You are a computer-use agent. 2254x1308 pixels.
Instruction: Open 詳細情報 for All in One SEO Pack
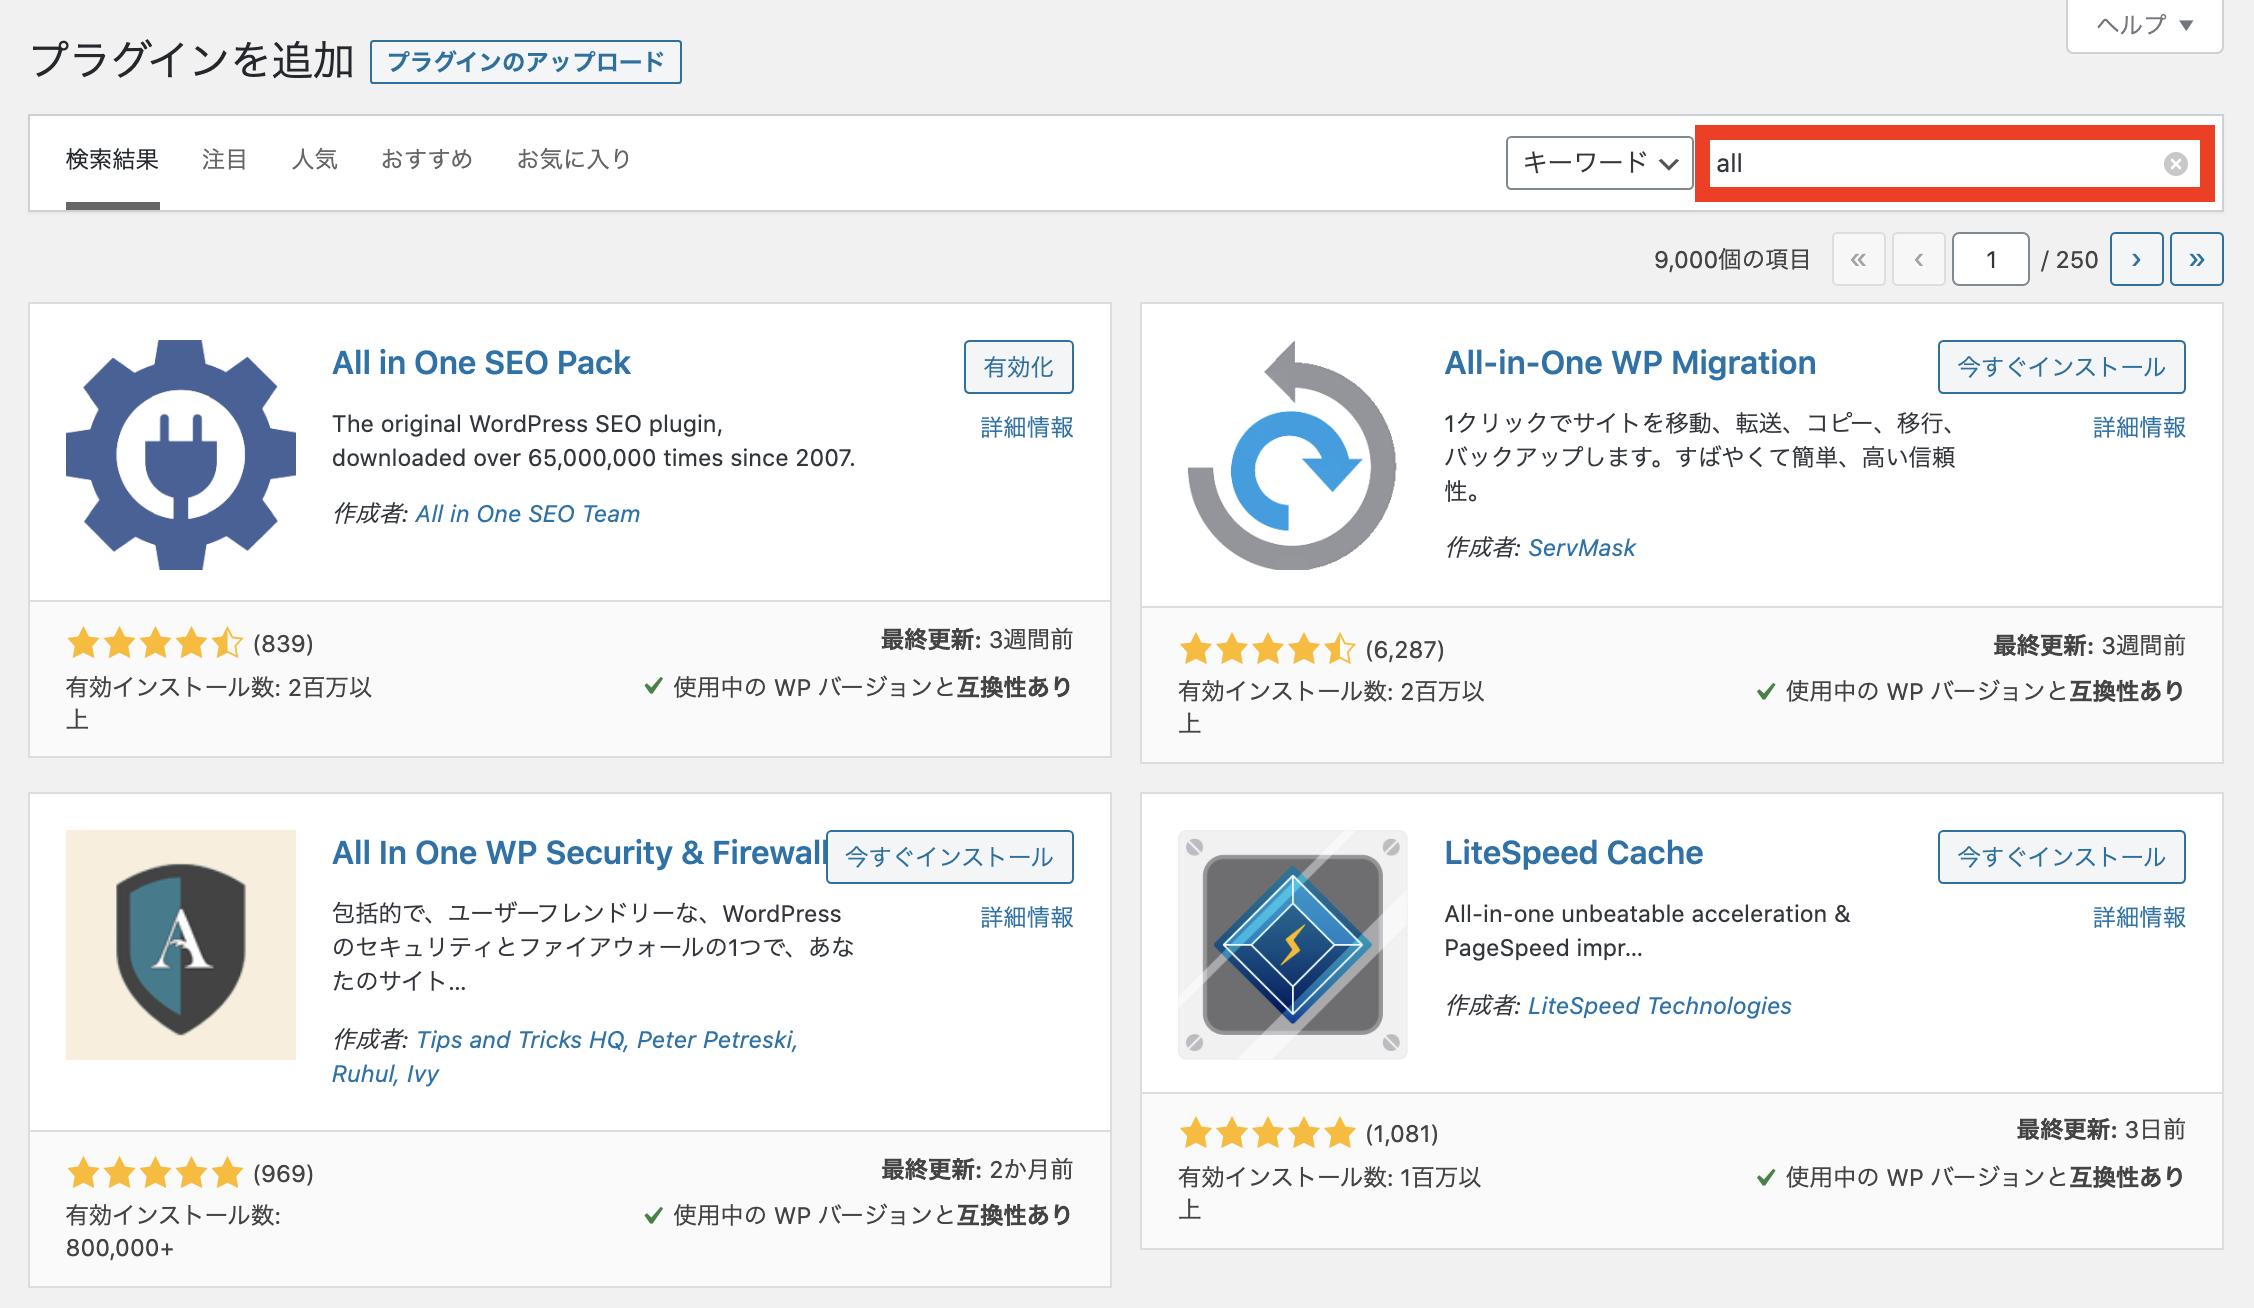tap(1027, 428)
